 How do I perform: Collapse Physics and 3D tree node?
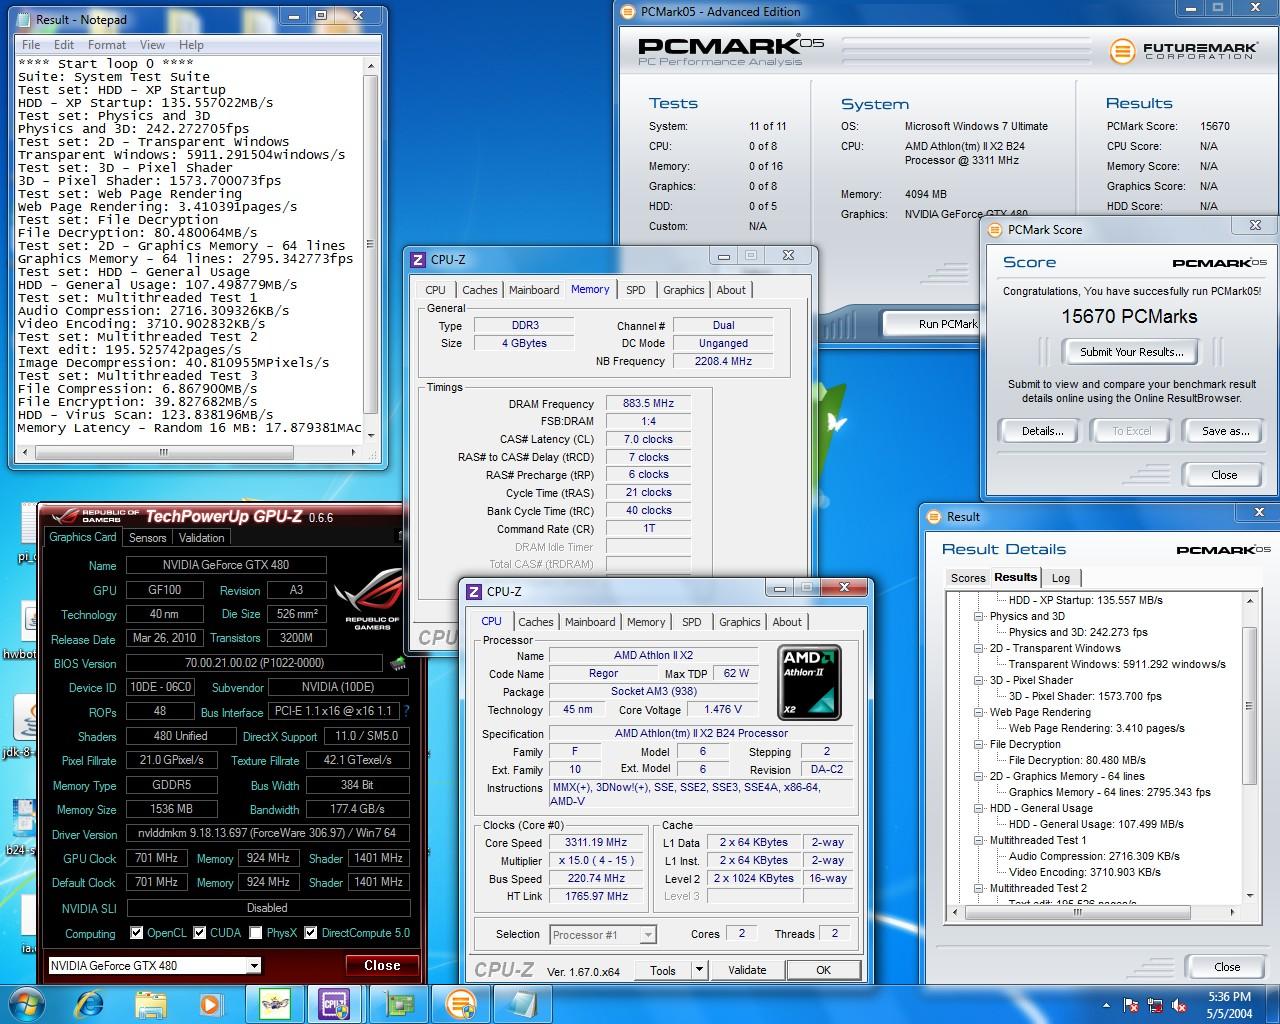pos(979,617)
